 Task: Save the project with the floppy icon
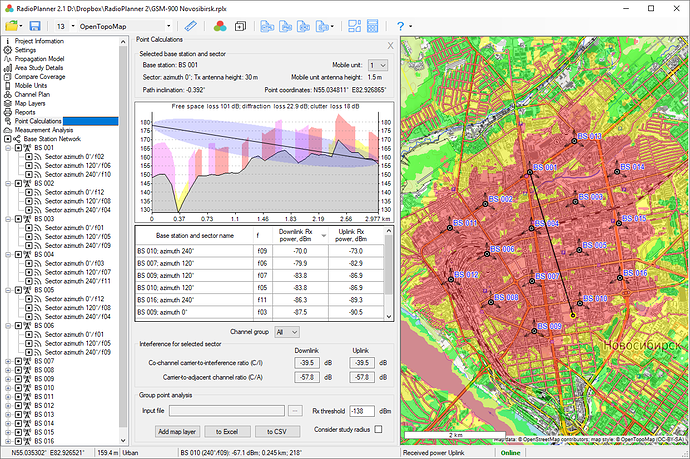[35, 26]
